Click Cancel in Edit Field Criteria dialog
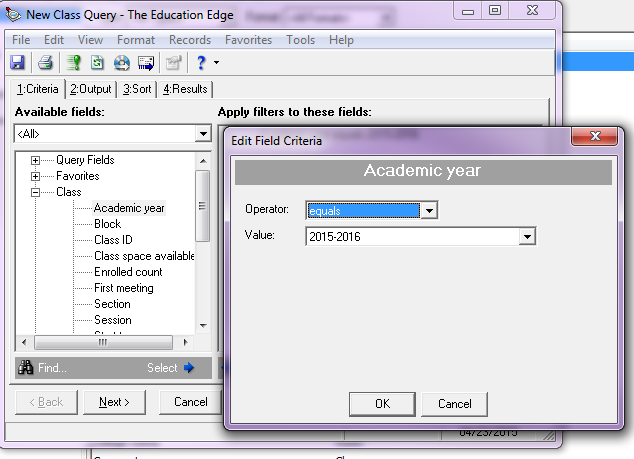Viewport: 634px width, 459px height. (454, 404)
